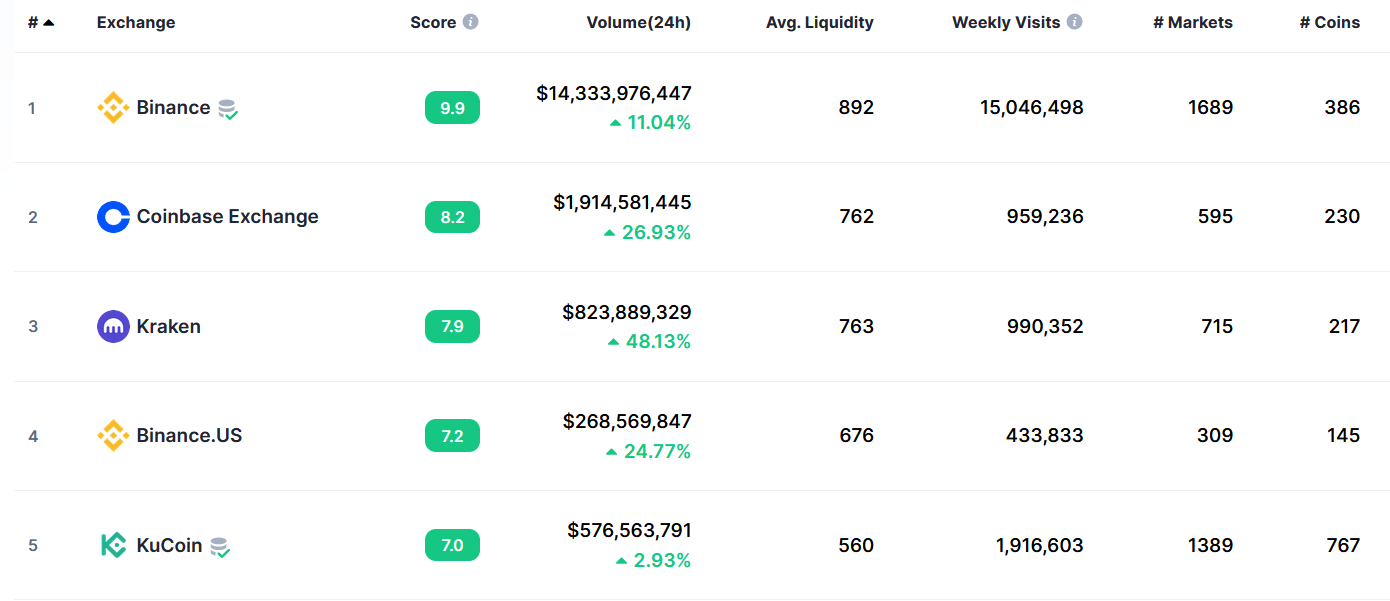Click the Binance.US logo icon

coord(113,436)
